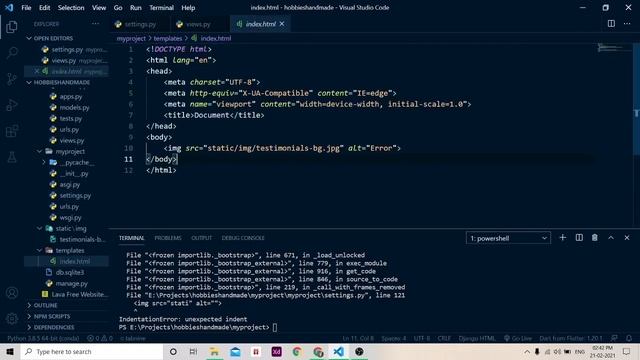Open the Selection menu
Viewport: 640px width, 360px height.
(71, 7)
